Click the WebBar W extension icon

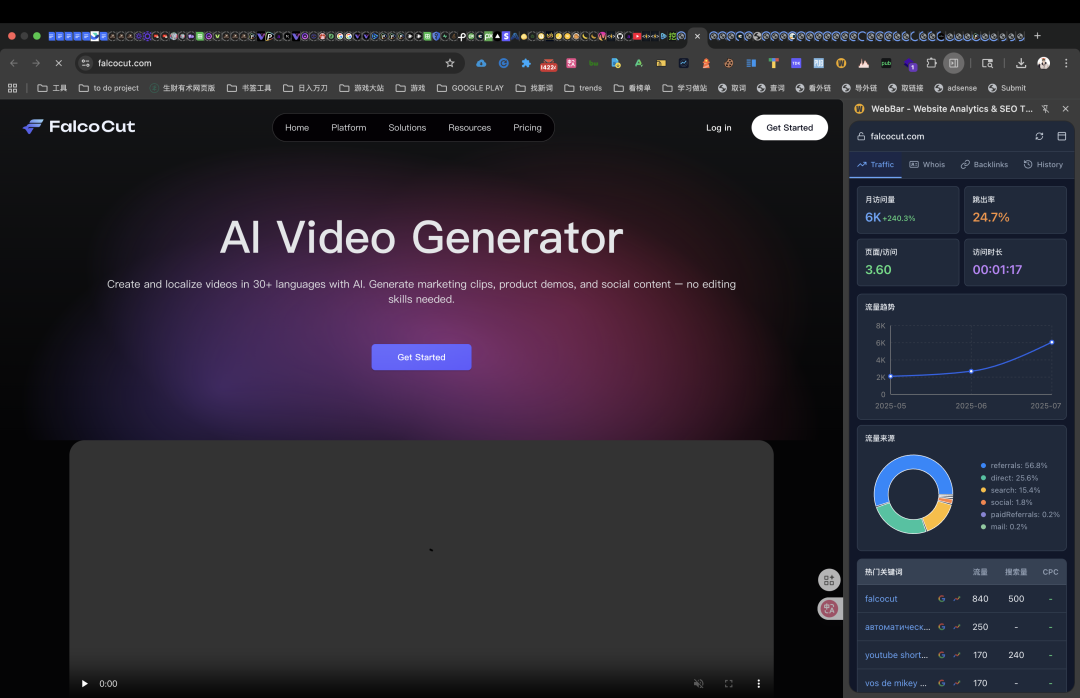click(841, 63)
